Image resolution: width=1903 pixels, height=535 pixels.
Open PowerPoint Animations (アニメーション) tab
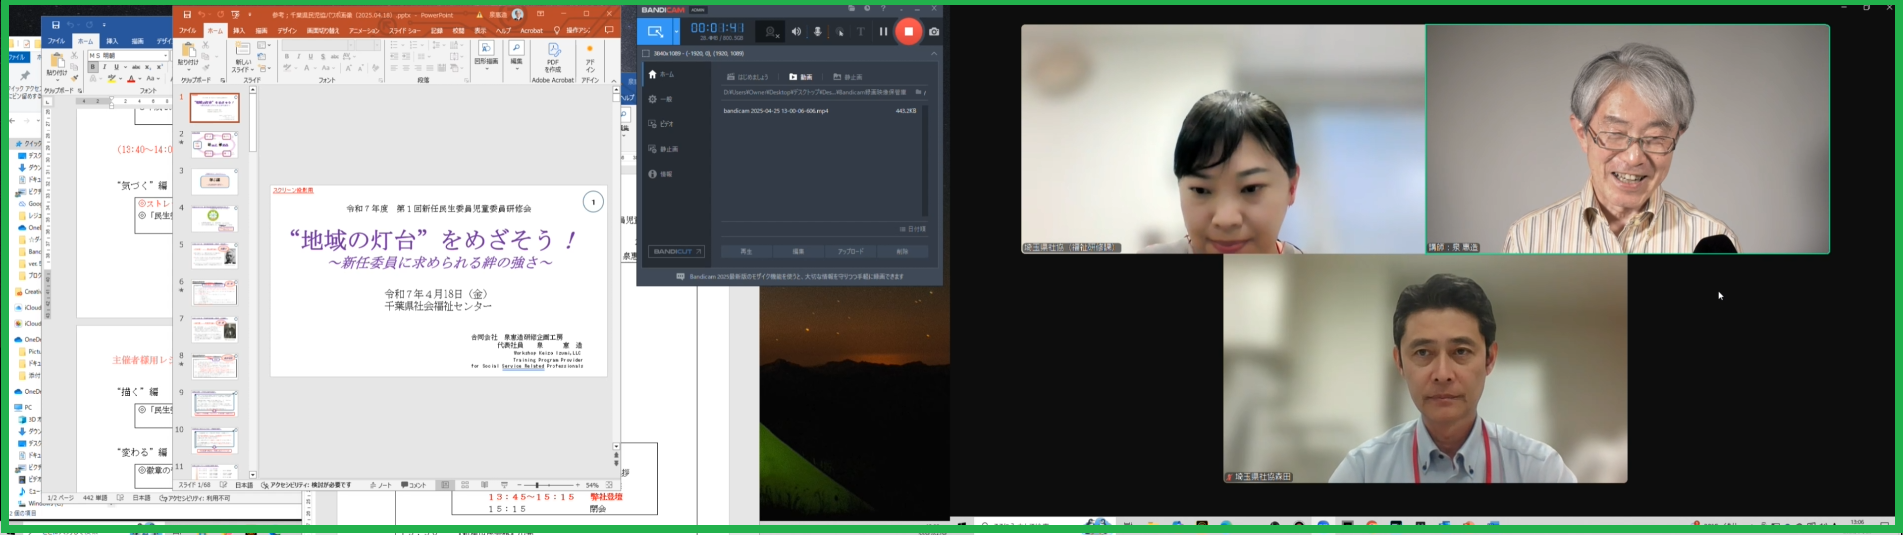364,31
